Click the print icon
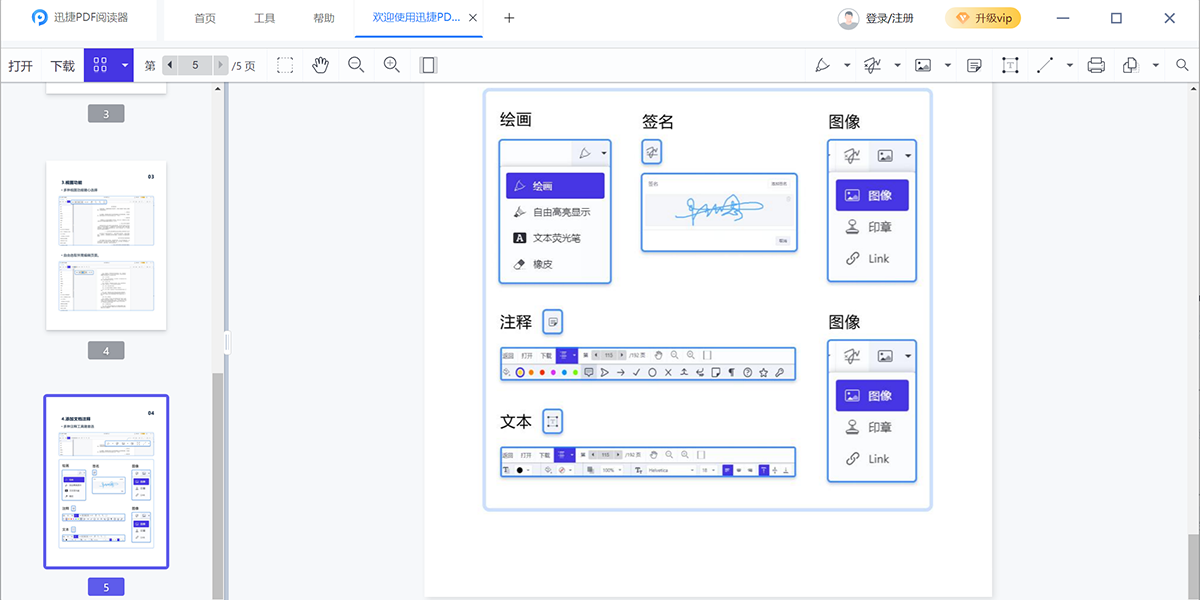1200x600 pixels. tap(1096, 65)
